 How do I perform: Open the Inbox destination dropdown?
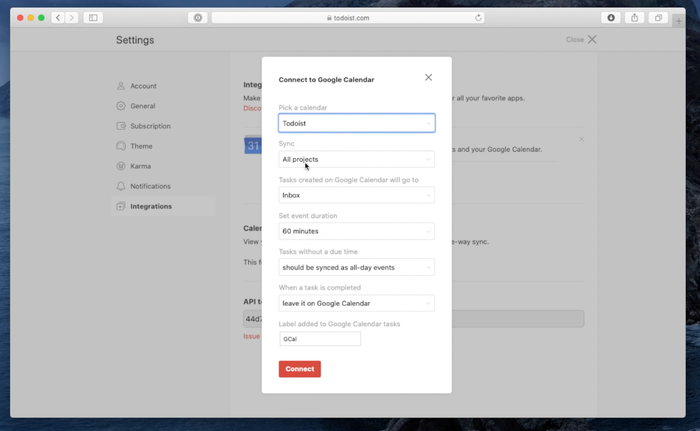[x=357, y=195]
